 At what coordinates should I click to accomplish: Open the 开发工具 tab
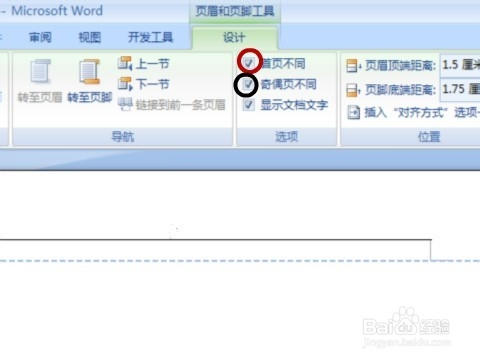(x=150, y=37)
